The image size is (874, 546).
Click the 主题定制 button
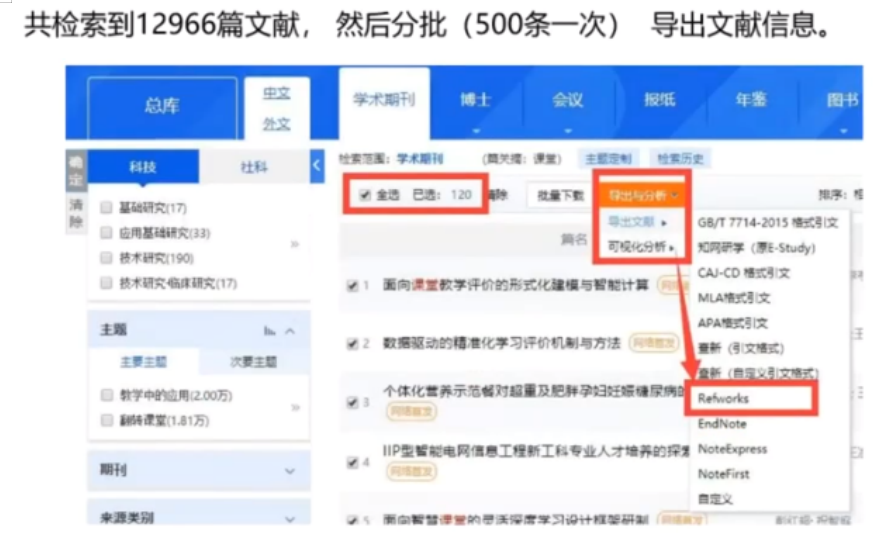608,159
